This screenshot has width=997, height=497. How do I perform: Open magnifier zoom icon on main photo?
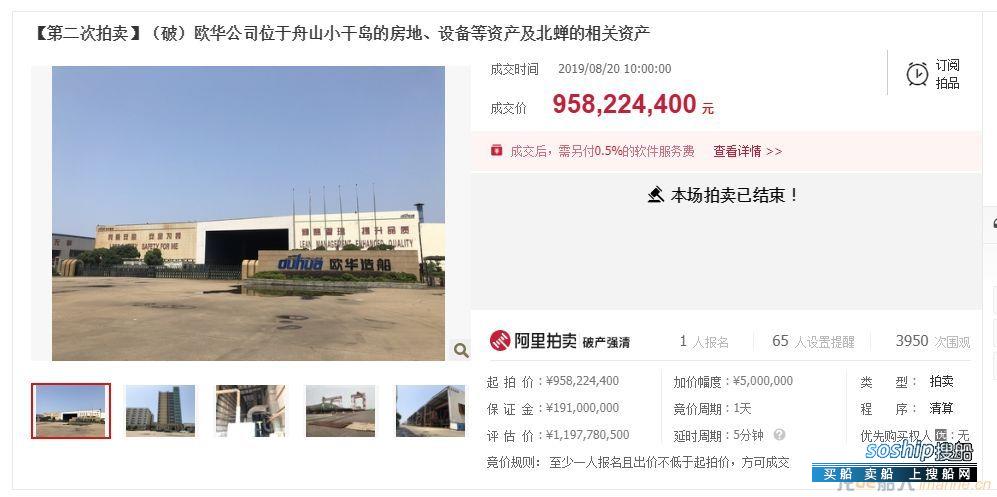tap(460, 350)
